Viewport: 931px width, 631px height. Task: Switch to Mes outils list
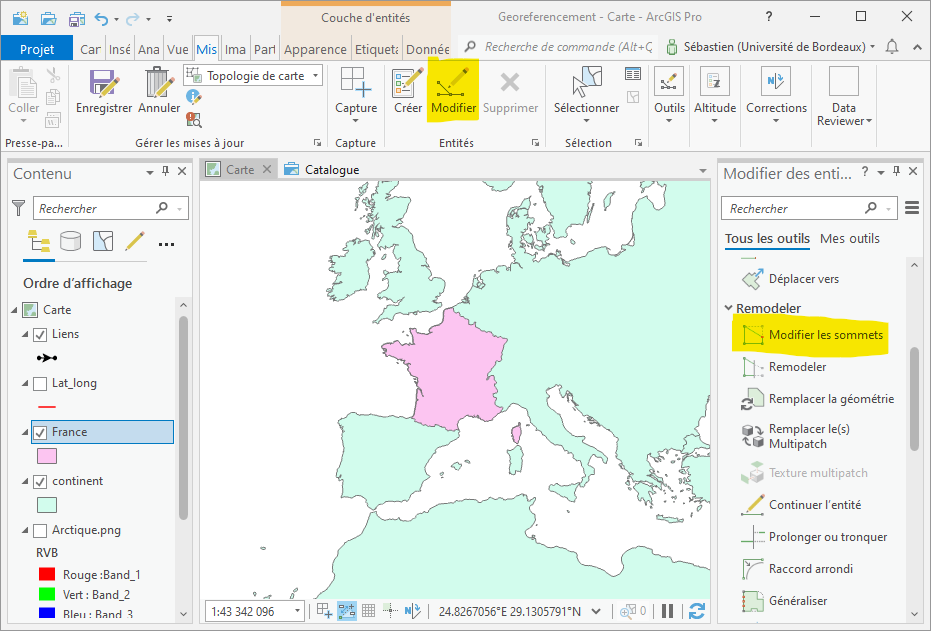click(849, 238)
